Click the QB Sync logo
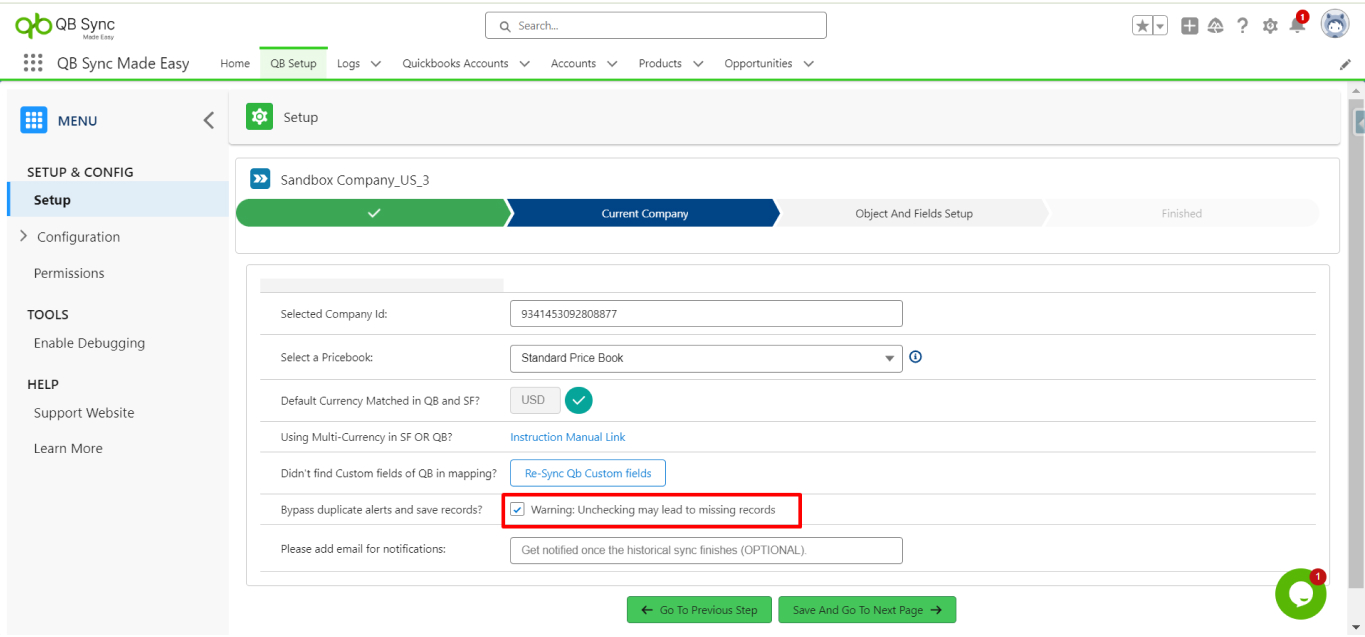Viewport: 1365px width, 637px height. click(x=66, y=25)
